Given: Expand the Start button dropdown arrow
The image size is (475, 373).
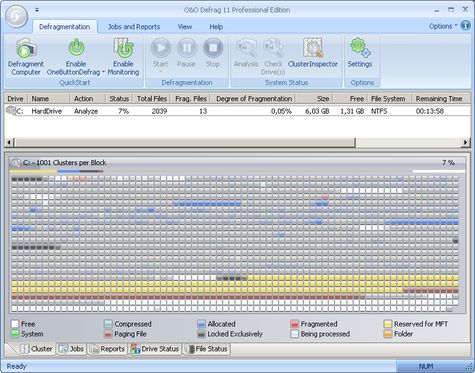Looking at the screenshot, I should click(x=160, y=71).
